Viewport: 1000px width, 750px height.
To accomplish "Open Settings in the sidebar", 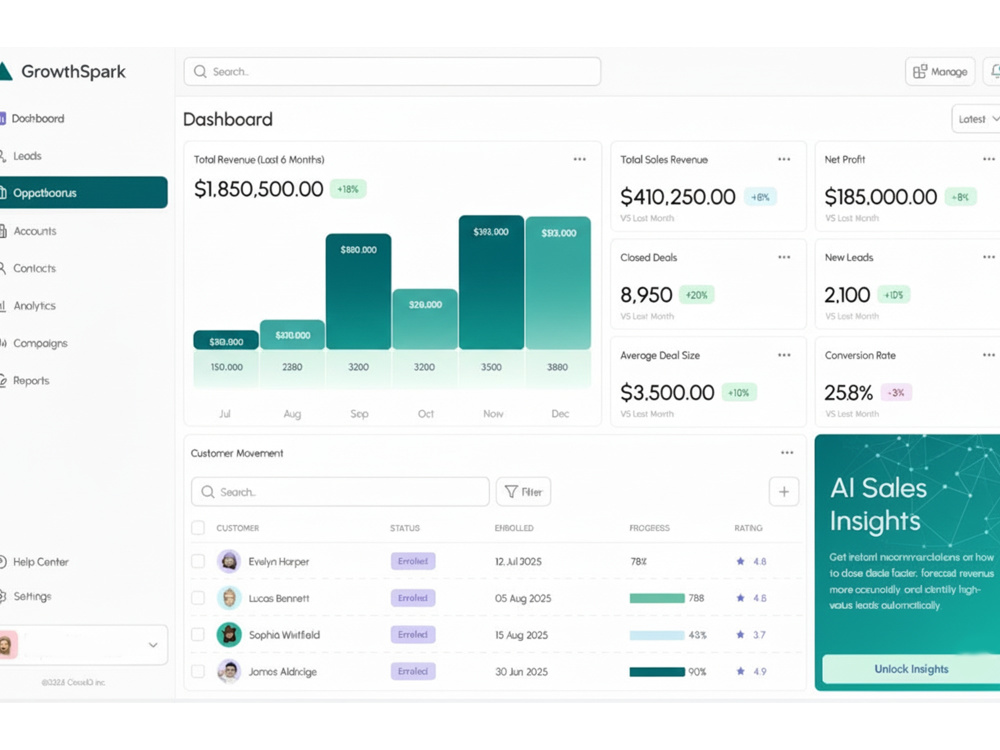I will click(x=26, y=596).
